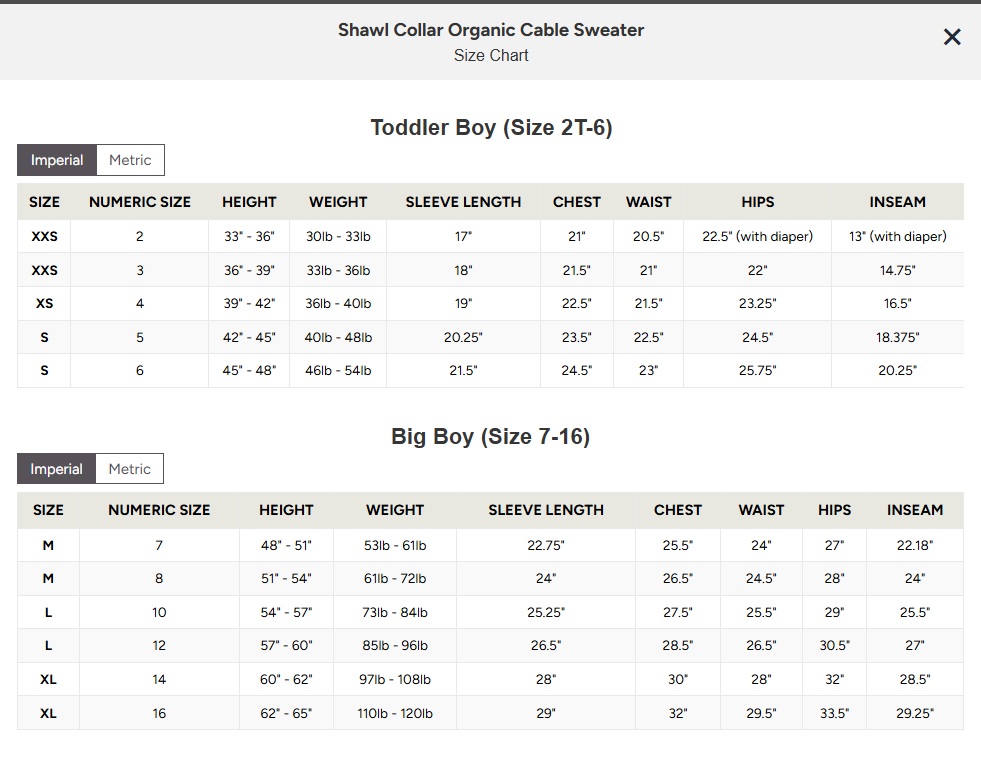Click NUMERIC SIZE header in Big Boy table

coord(159,510)
